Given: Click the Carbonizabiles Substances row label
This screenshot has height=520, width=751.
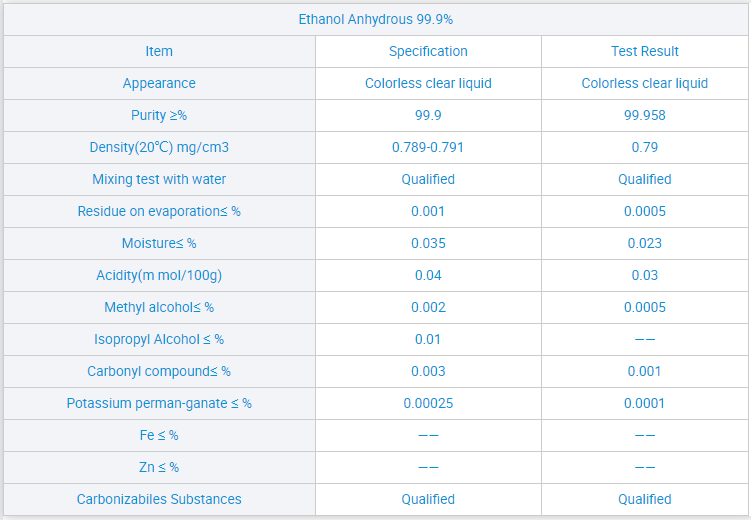Looking at the screenshot, I should click(159, 499).
